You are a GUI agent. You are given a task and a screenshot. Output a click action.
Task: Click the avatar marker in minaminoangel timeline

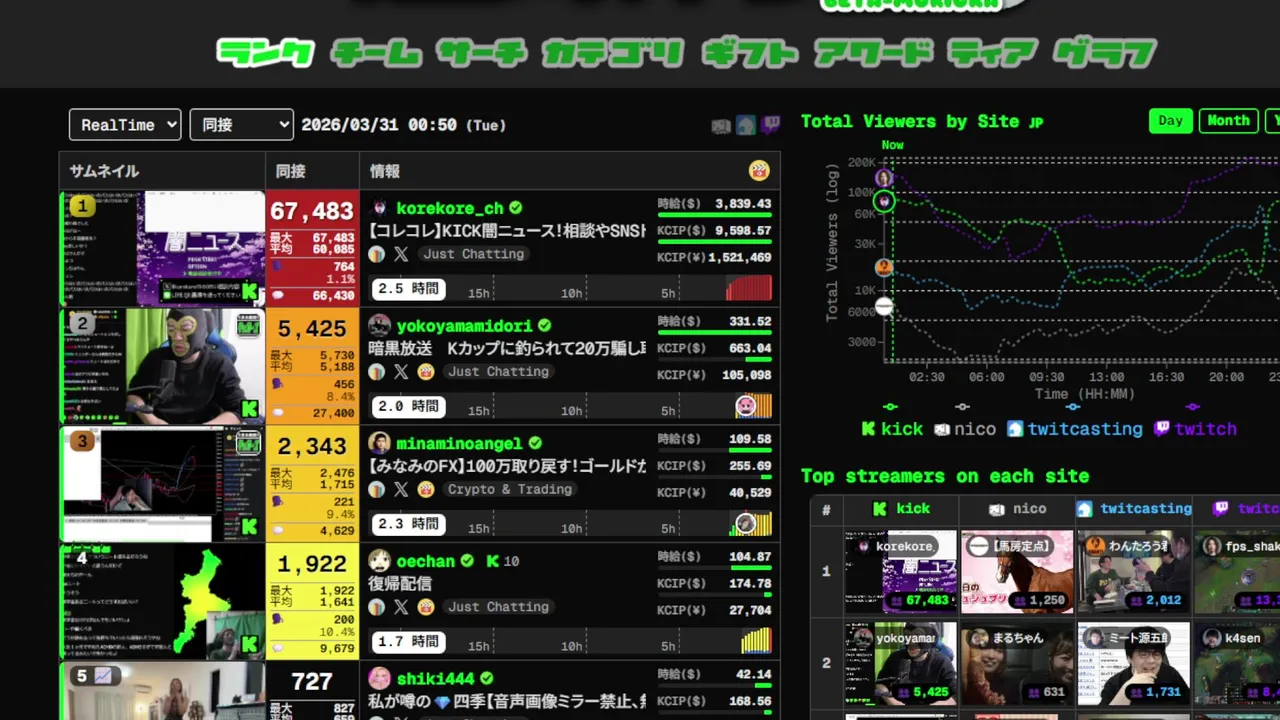point(746,524)
